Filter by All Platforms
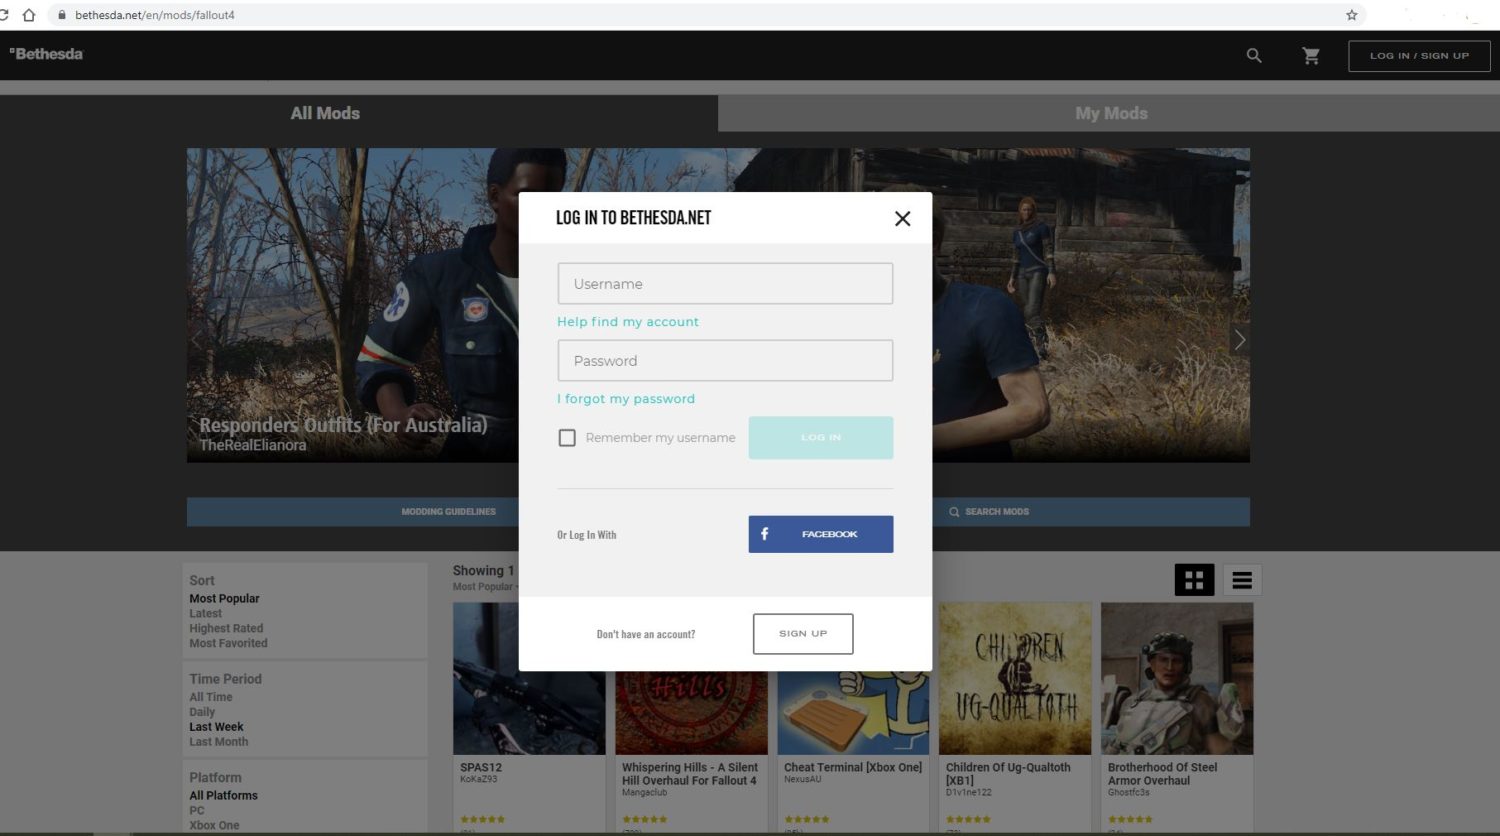1500x836 pixels. coord(223,796)
